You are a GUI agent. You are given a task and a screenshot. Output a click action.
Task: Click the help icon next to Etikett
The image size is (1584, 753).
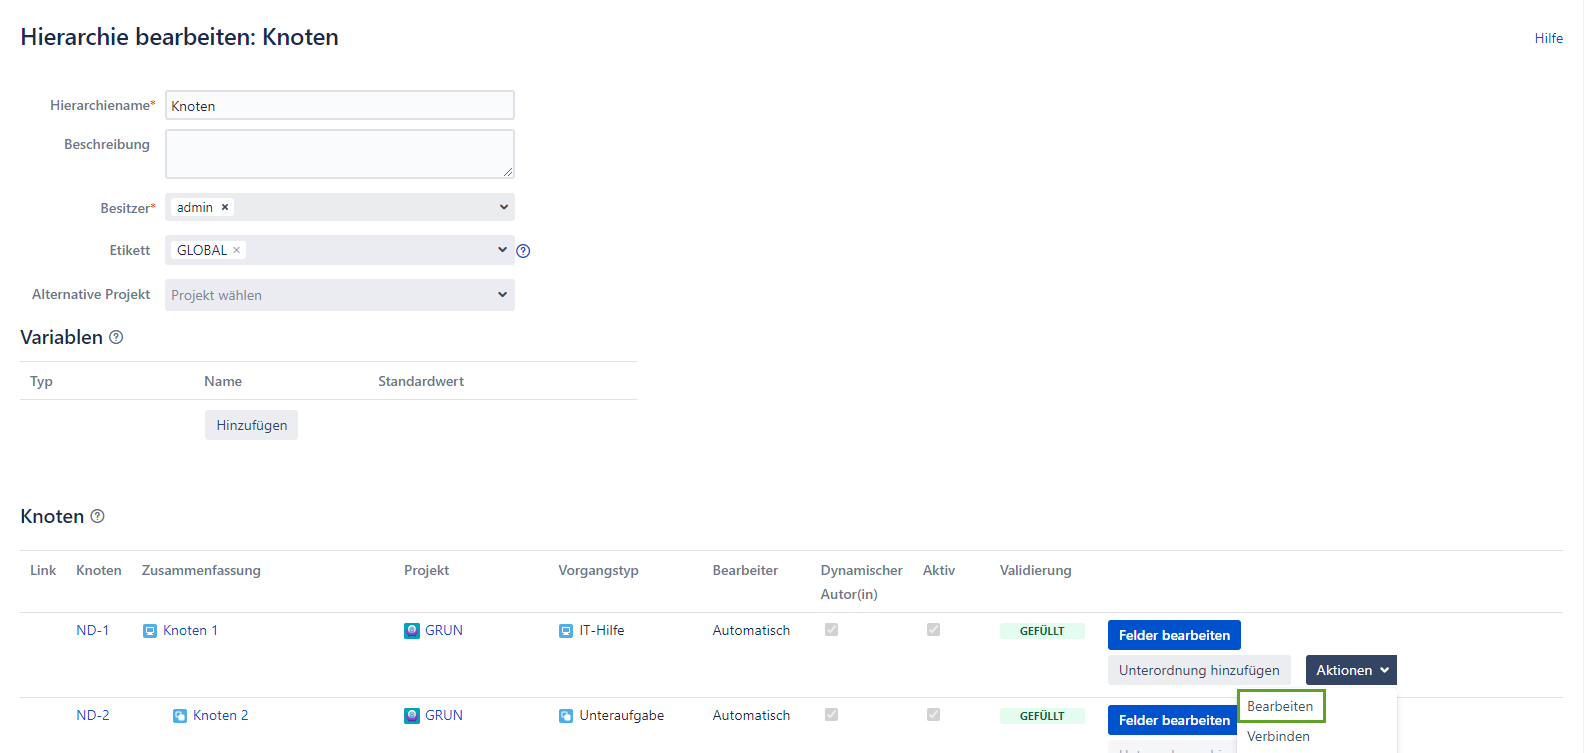click(x=523, y=251)
